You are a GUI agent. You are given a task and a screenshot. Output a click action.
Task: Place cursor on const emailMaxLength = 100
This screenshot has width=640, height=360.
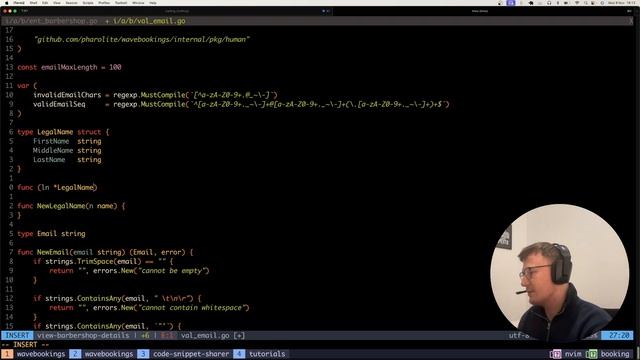(69, 67)
